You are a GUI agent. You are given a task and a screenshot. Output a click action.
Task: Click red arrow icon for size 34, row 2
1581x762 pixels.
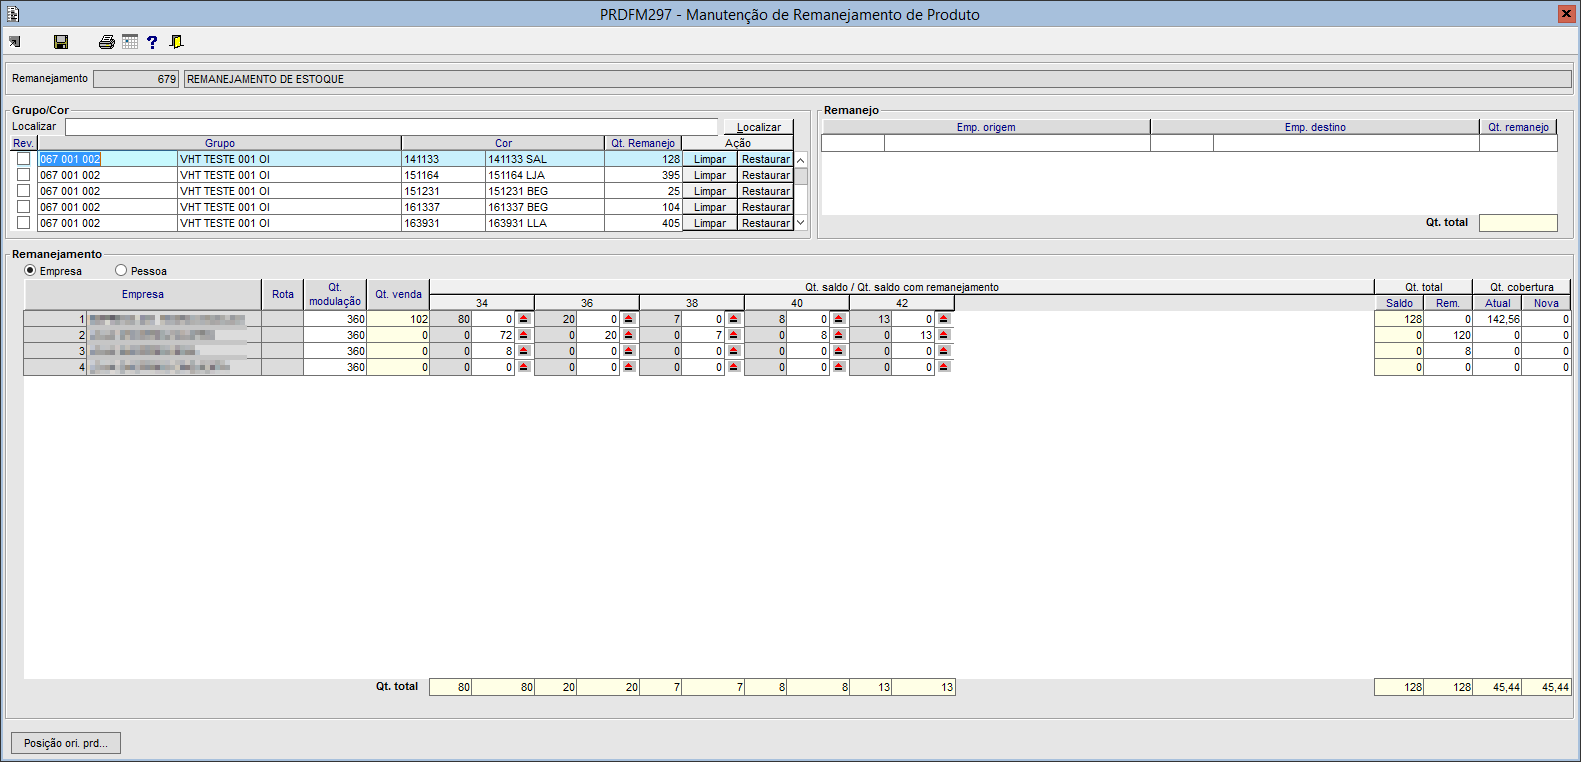(x=523, y=335)
